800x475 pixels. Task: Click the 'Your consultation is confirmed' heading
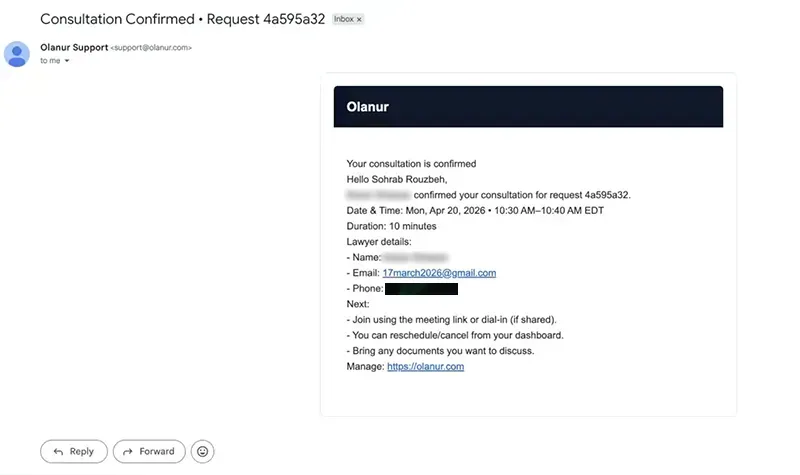(411, 164)
